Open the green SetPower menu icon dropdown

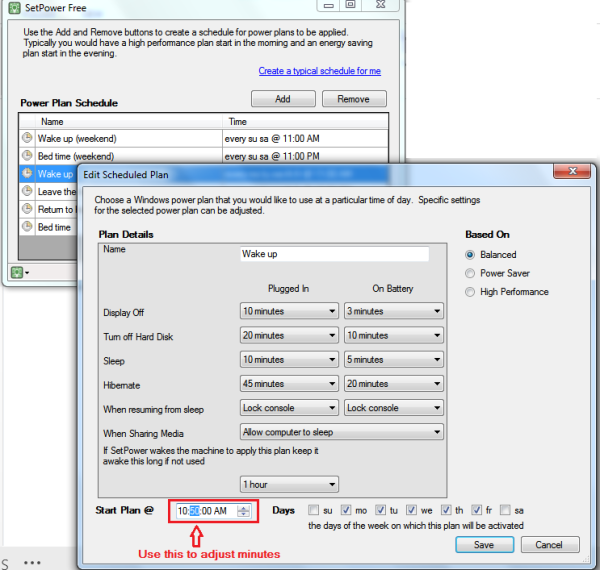point(20,273)
